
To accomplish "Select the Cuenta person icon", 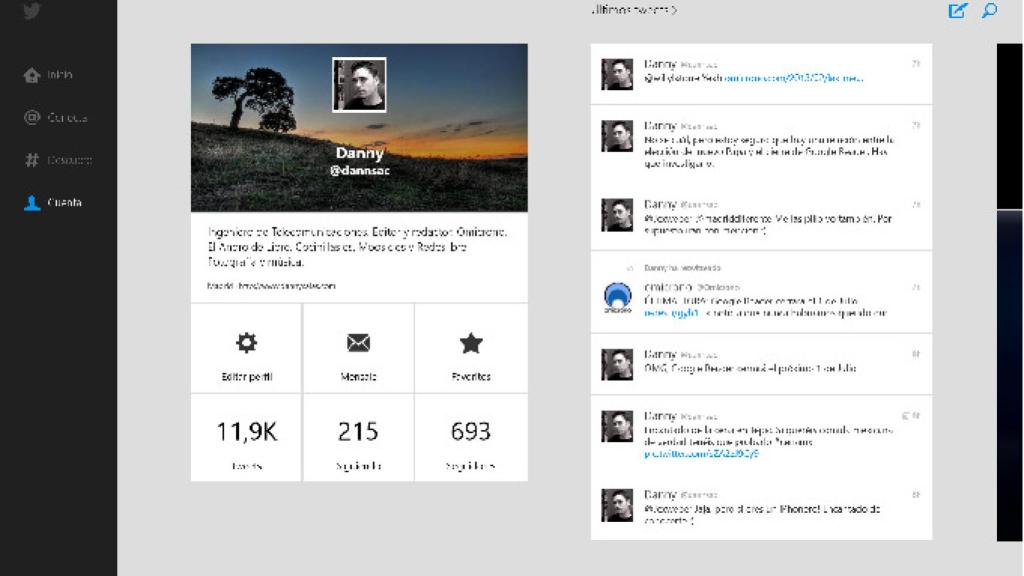I will click(34, 202).
